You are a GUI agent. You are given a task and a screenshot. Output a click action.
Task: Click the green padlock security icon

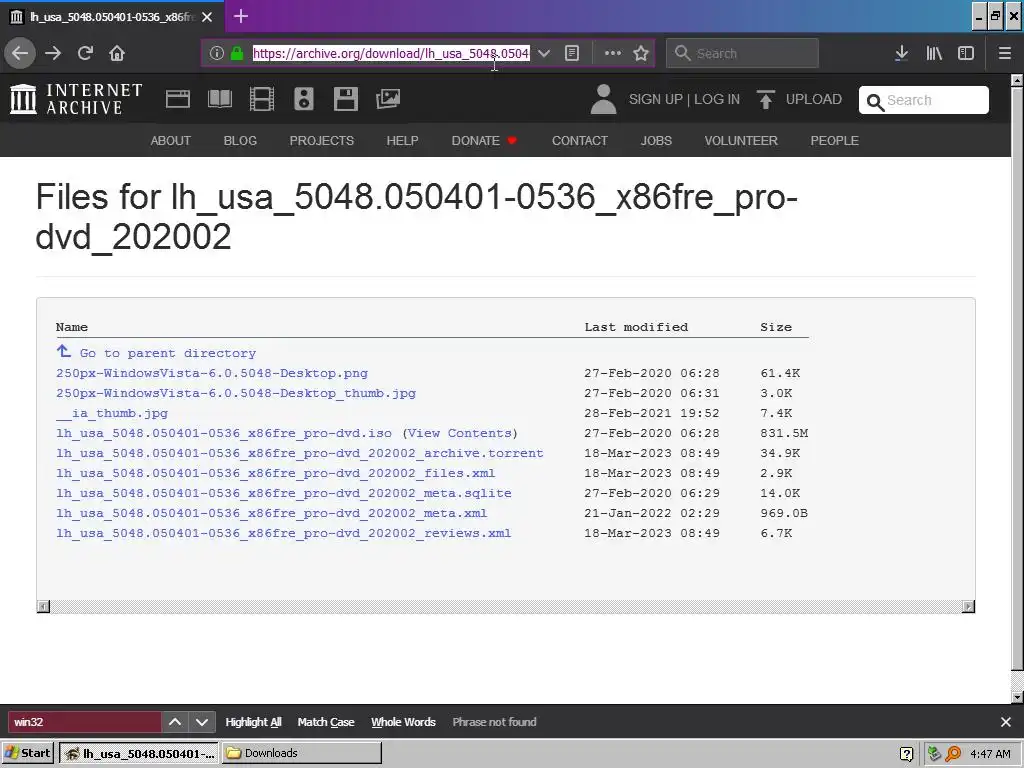(237, 54)
